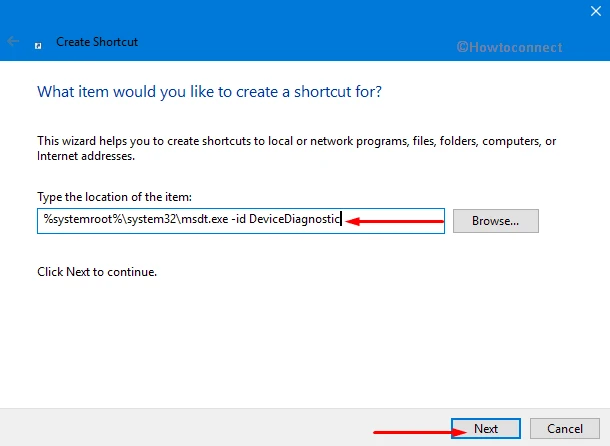The image size is (610, 446).
Task: Click the 'Click Next to continue.' text
Action: [97, 272]
